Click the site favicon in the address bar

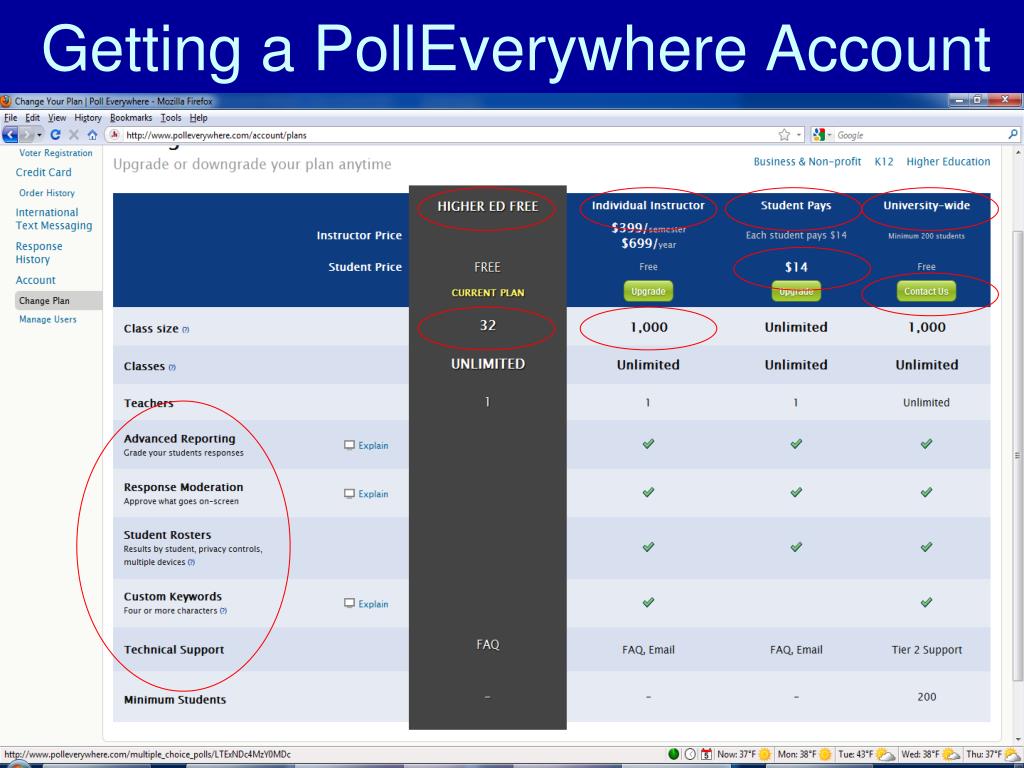coord(115,135)
